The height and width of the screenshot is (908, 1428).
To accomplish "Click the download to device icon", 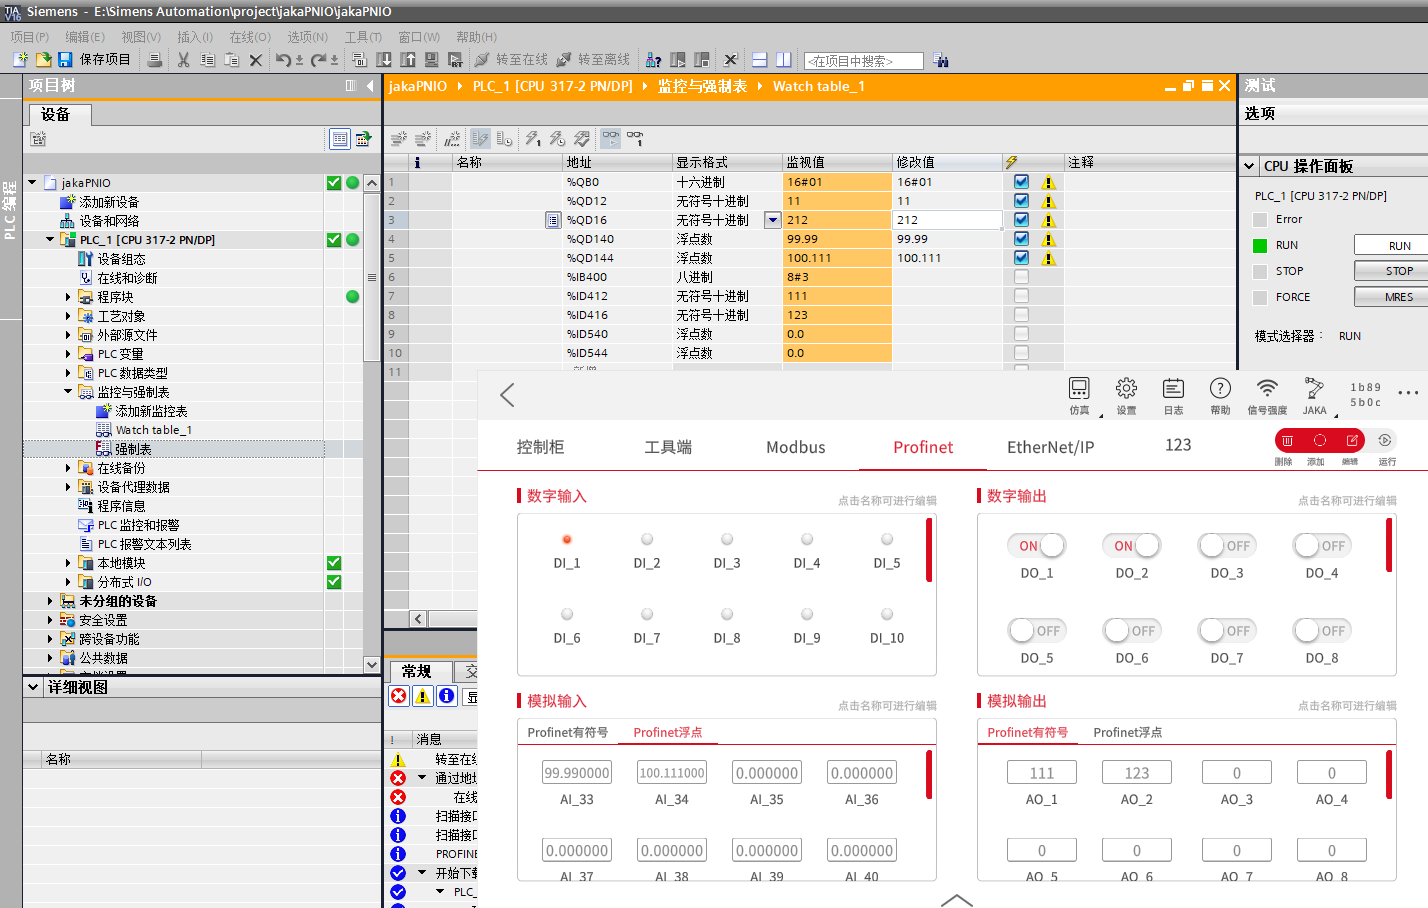I will tap(384, 60).
